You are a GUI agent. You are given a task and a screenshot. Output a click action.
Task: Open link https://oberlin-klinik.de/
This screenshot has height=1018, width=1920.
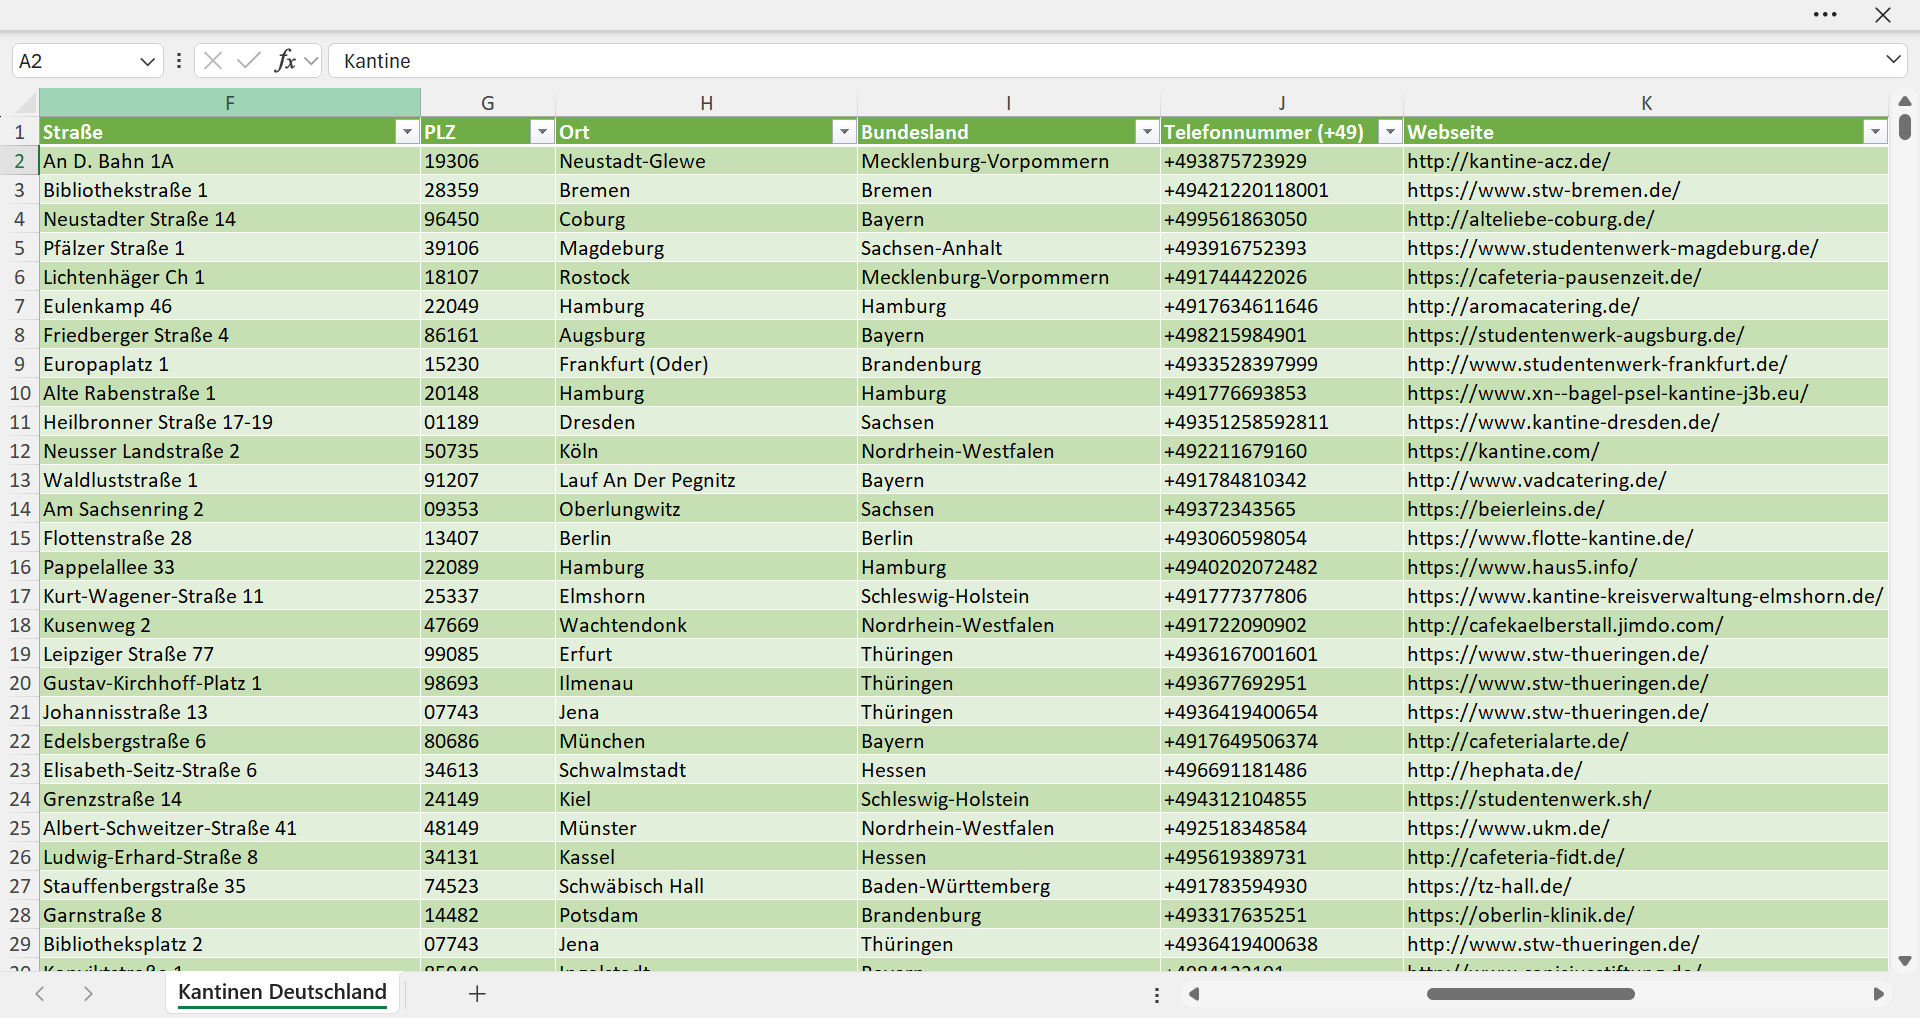pos(1520,915)
